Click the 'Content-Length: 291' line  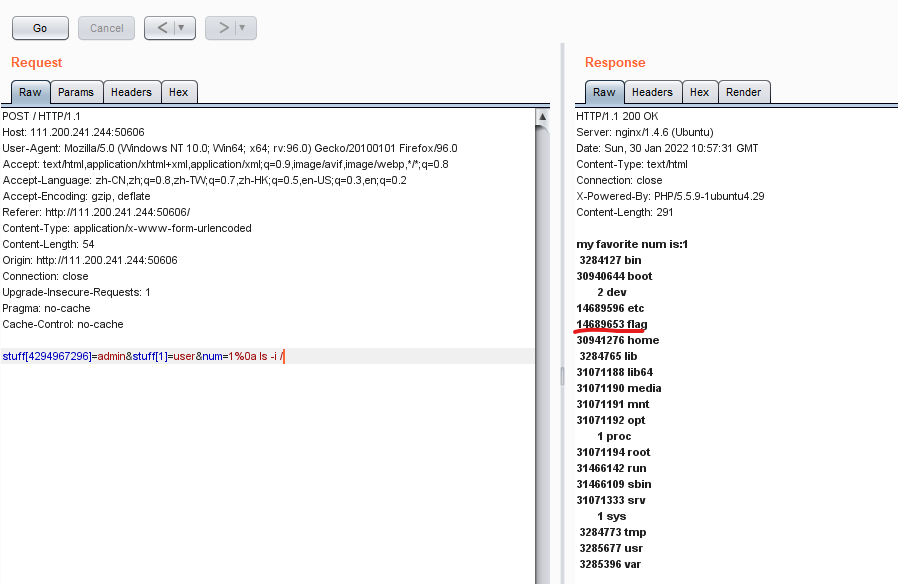625,212
